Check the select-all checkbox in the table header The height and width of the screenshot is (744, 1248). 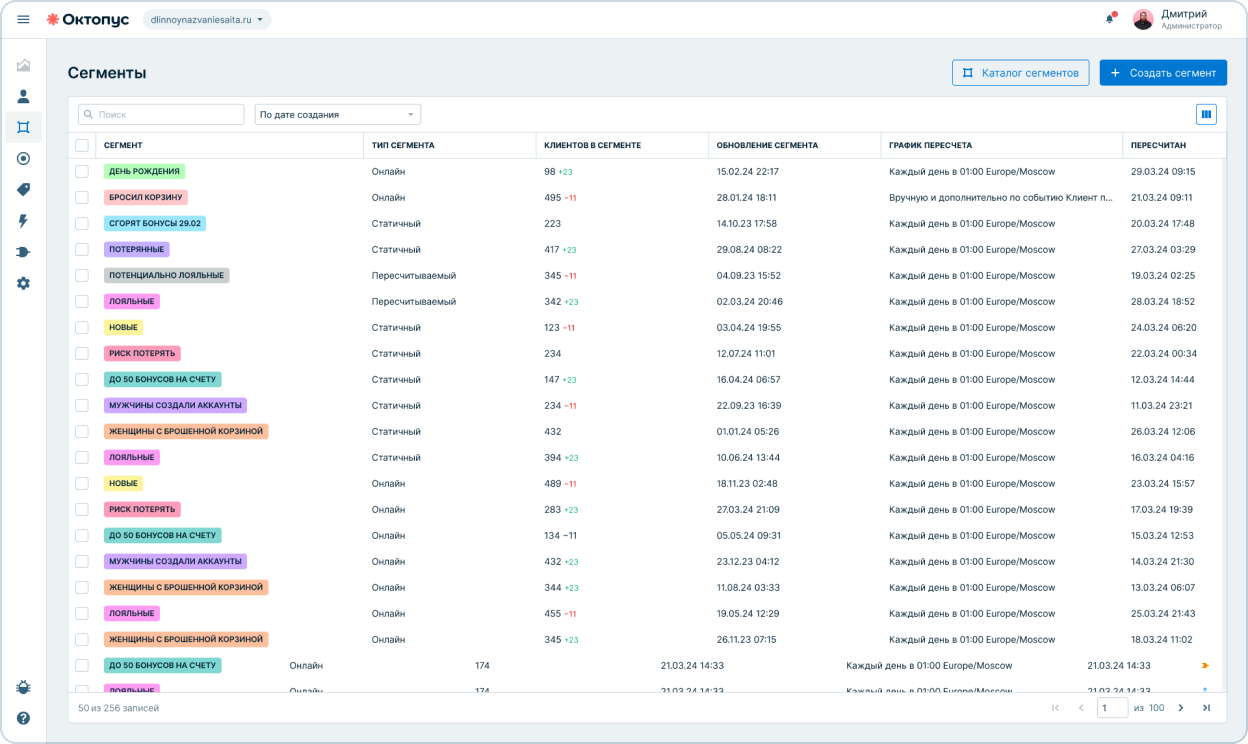pyautogui.click(x=82, y=145)
